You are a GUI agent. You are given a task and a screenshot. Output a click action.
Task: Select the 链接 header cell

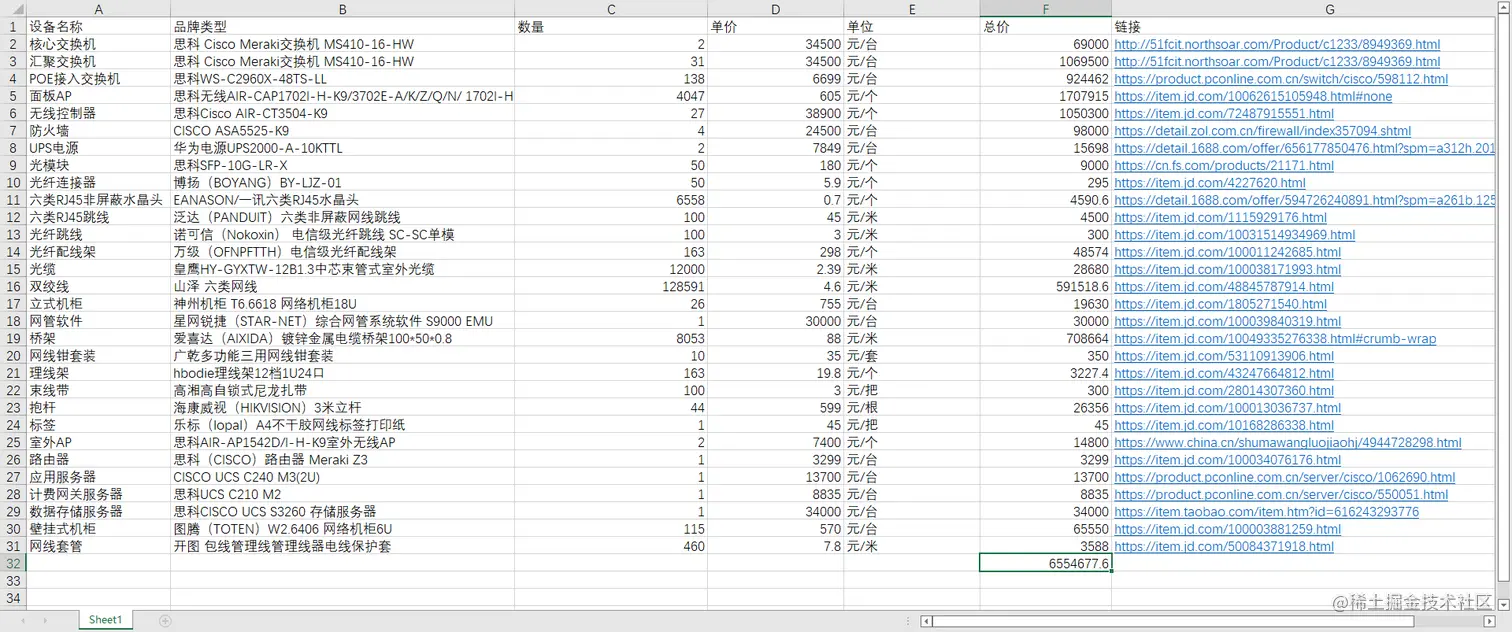(x=1304, y=27)
